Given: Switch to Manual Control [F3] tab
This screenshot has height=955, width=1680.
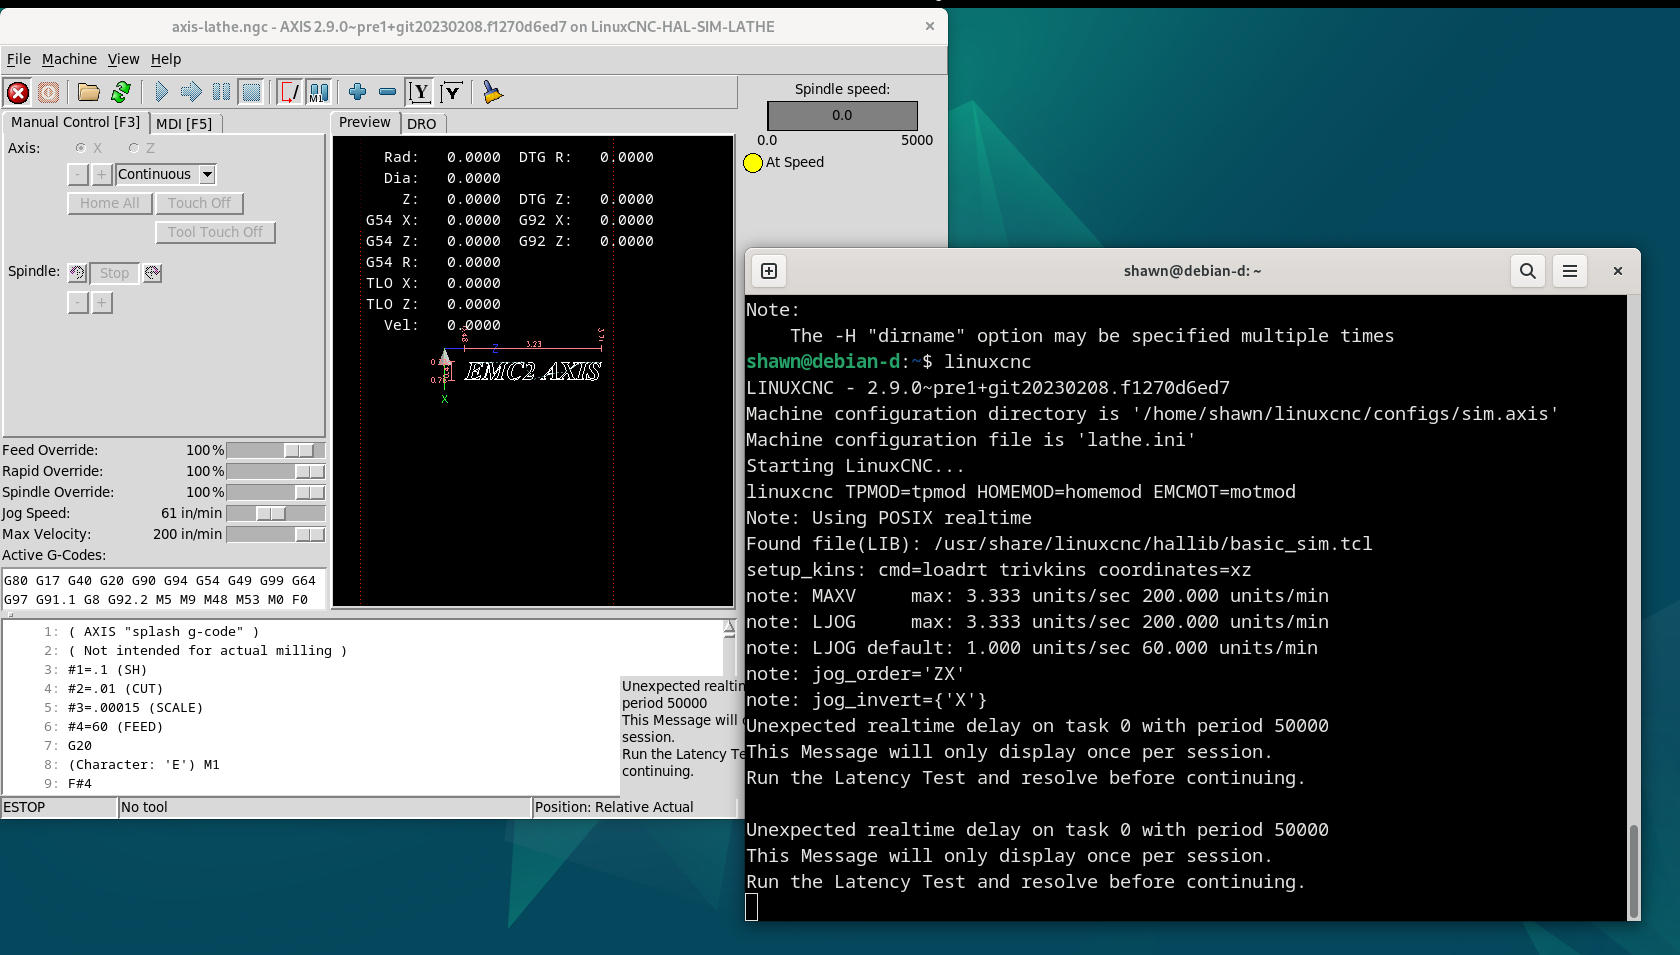Looking at the screenshot, I should (x=76, y=122).
